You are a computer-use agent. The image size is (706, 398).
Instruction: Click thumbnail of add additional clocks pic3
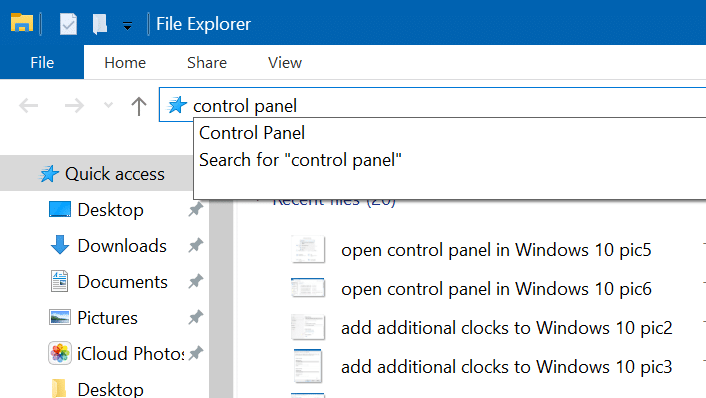point(308,366)
